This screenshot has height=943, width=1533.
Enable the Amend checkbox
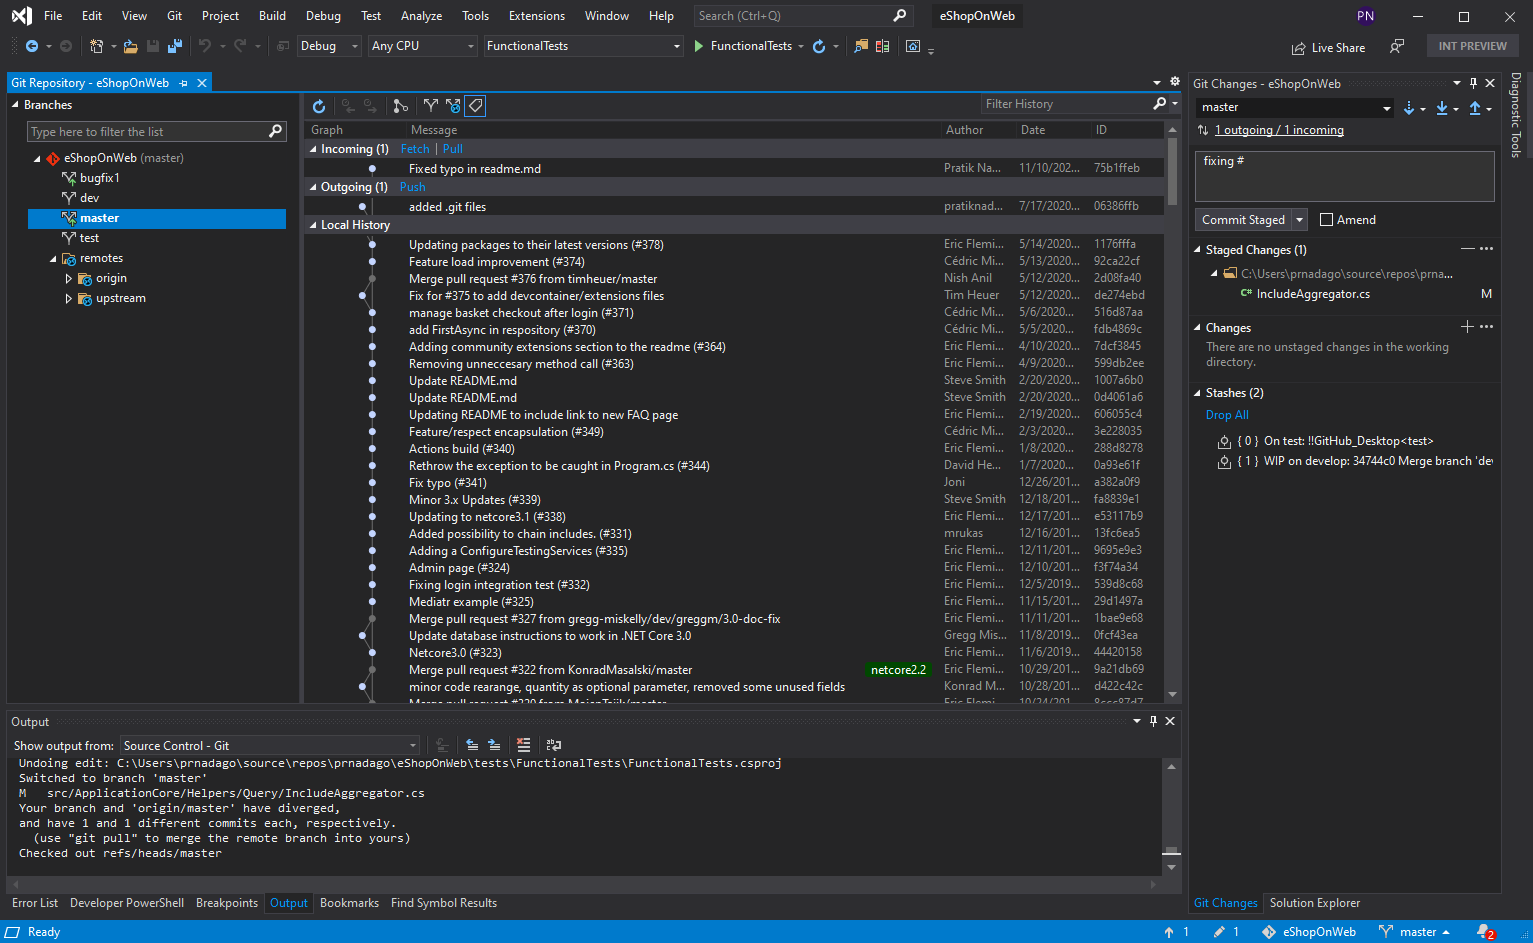click(x=1327, y=220)
